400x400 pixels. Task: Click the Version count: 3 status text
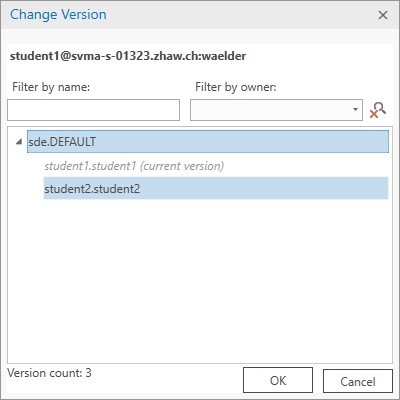49,373
